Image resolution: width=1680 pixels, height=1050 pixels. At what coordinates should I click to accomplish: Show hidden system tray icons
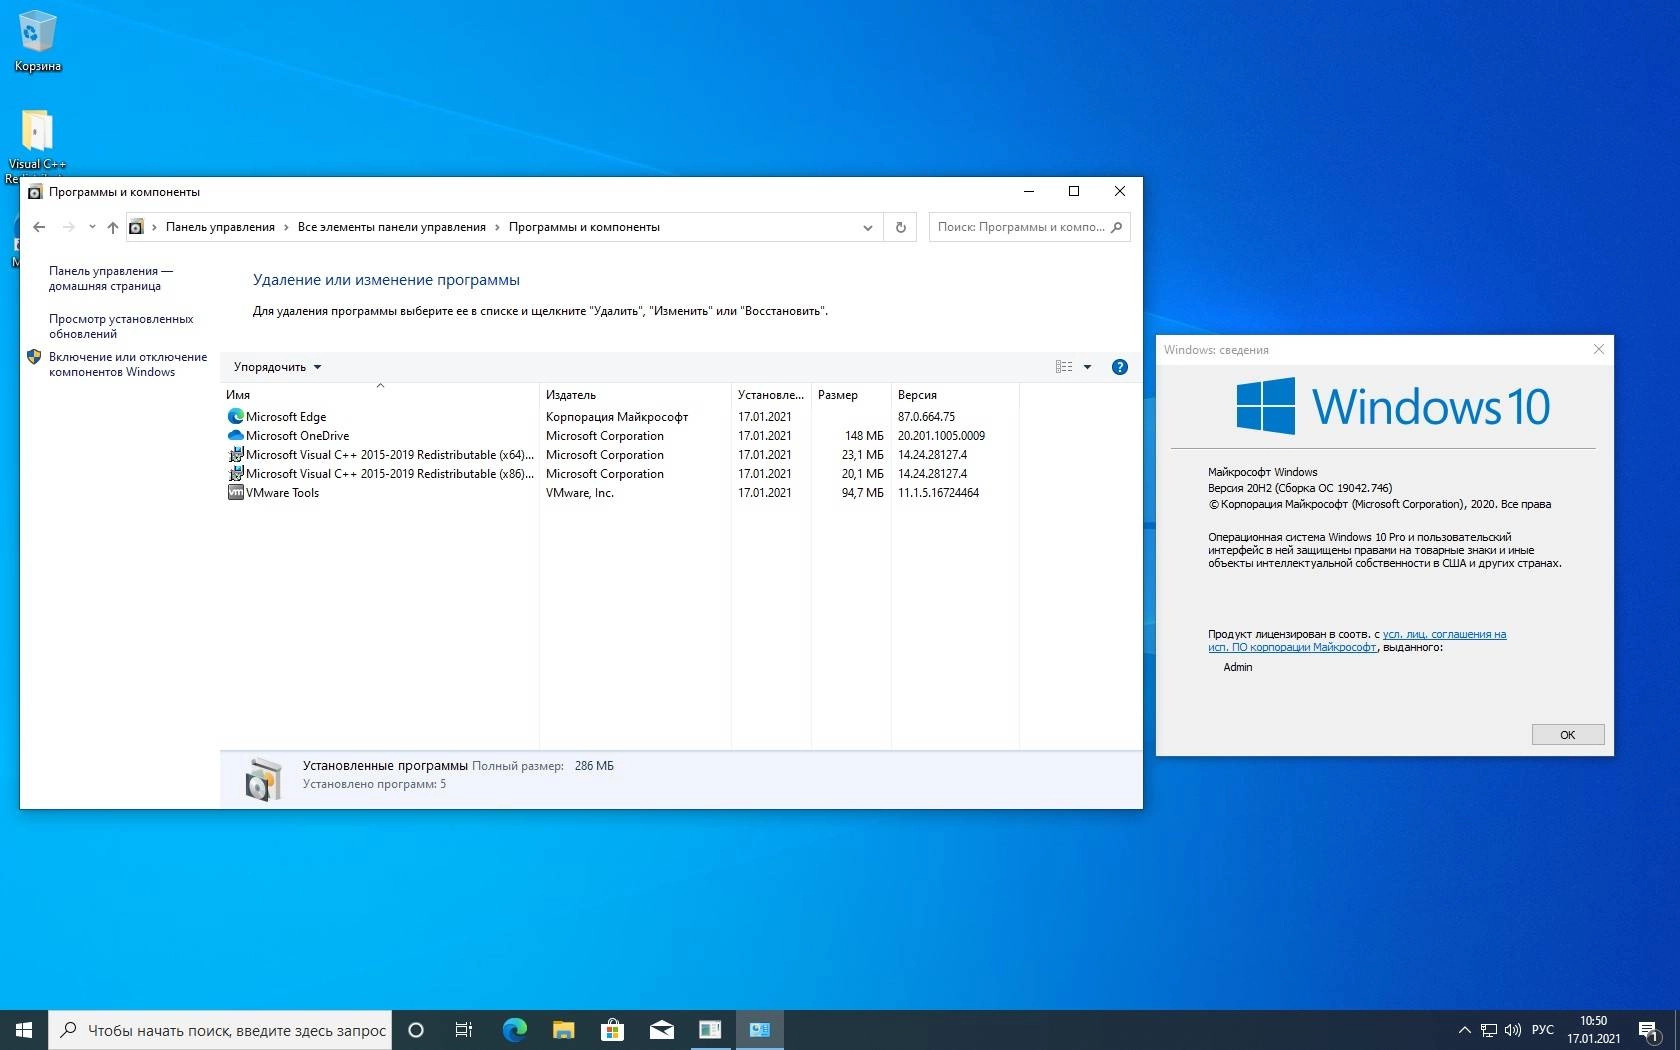(x=1464, y=1030)
